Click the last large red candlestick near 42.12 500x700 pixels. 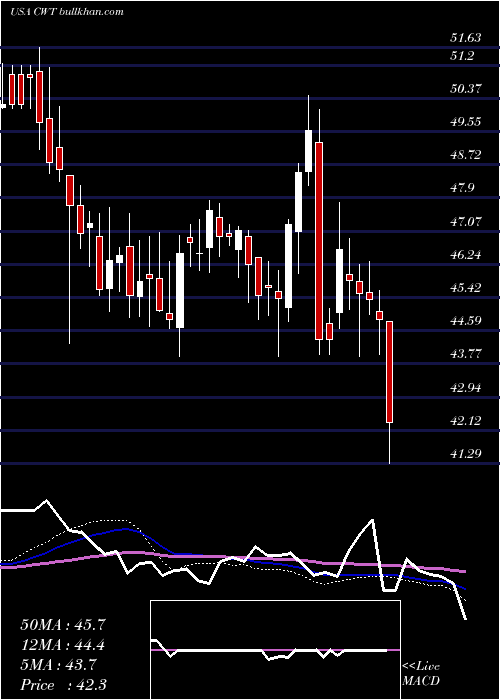tap(389, 371)
